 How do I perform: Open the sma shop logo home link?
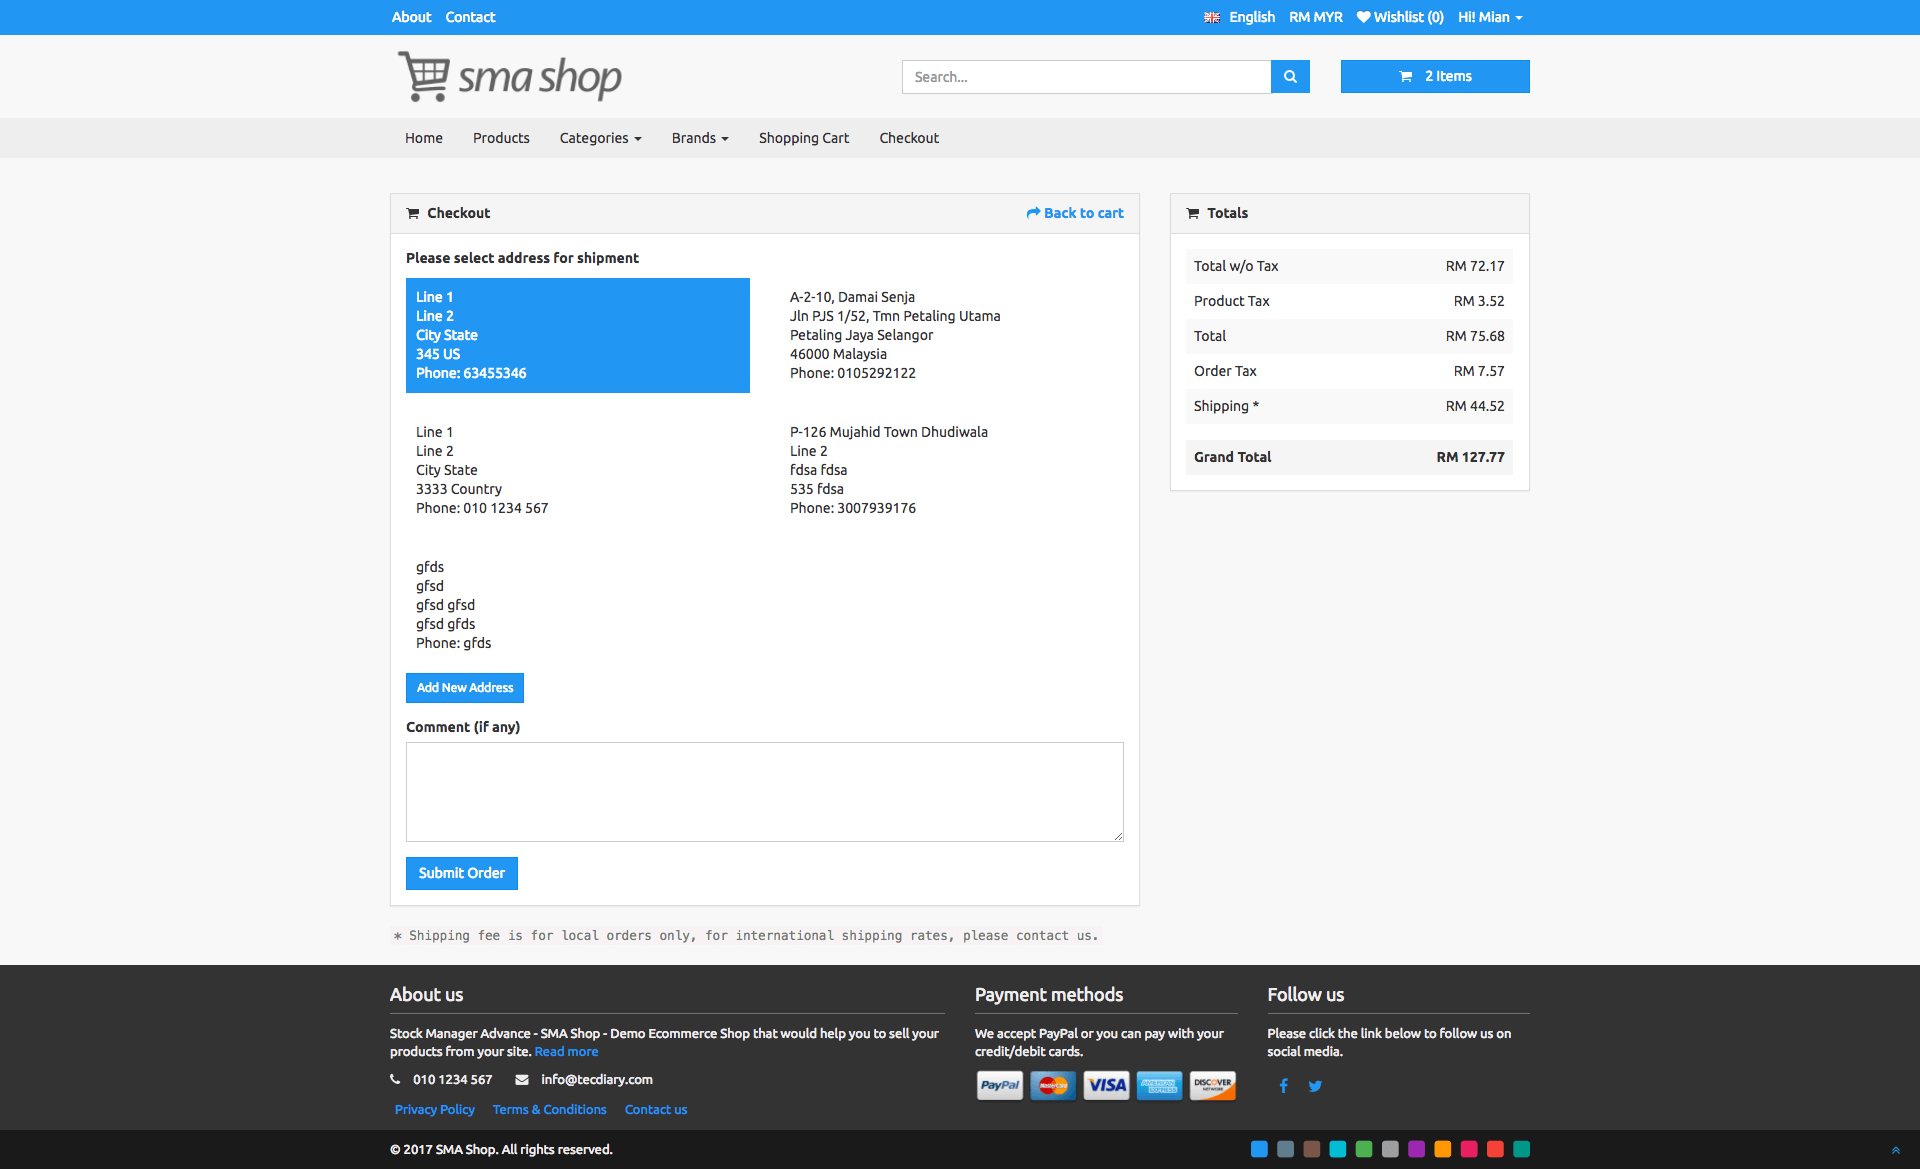[x=510, y=77]
